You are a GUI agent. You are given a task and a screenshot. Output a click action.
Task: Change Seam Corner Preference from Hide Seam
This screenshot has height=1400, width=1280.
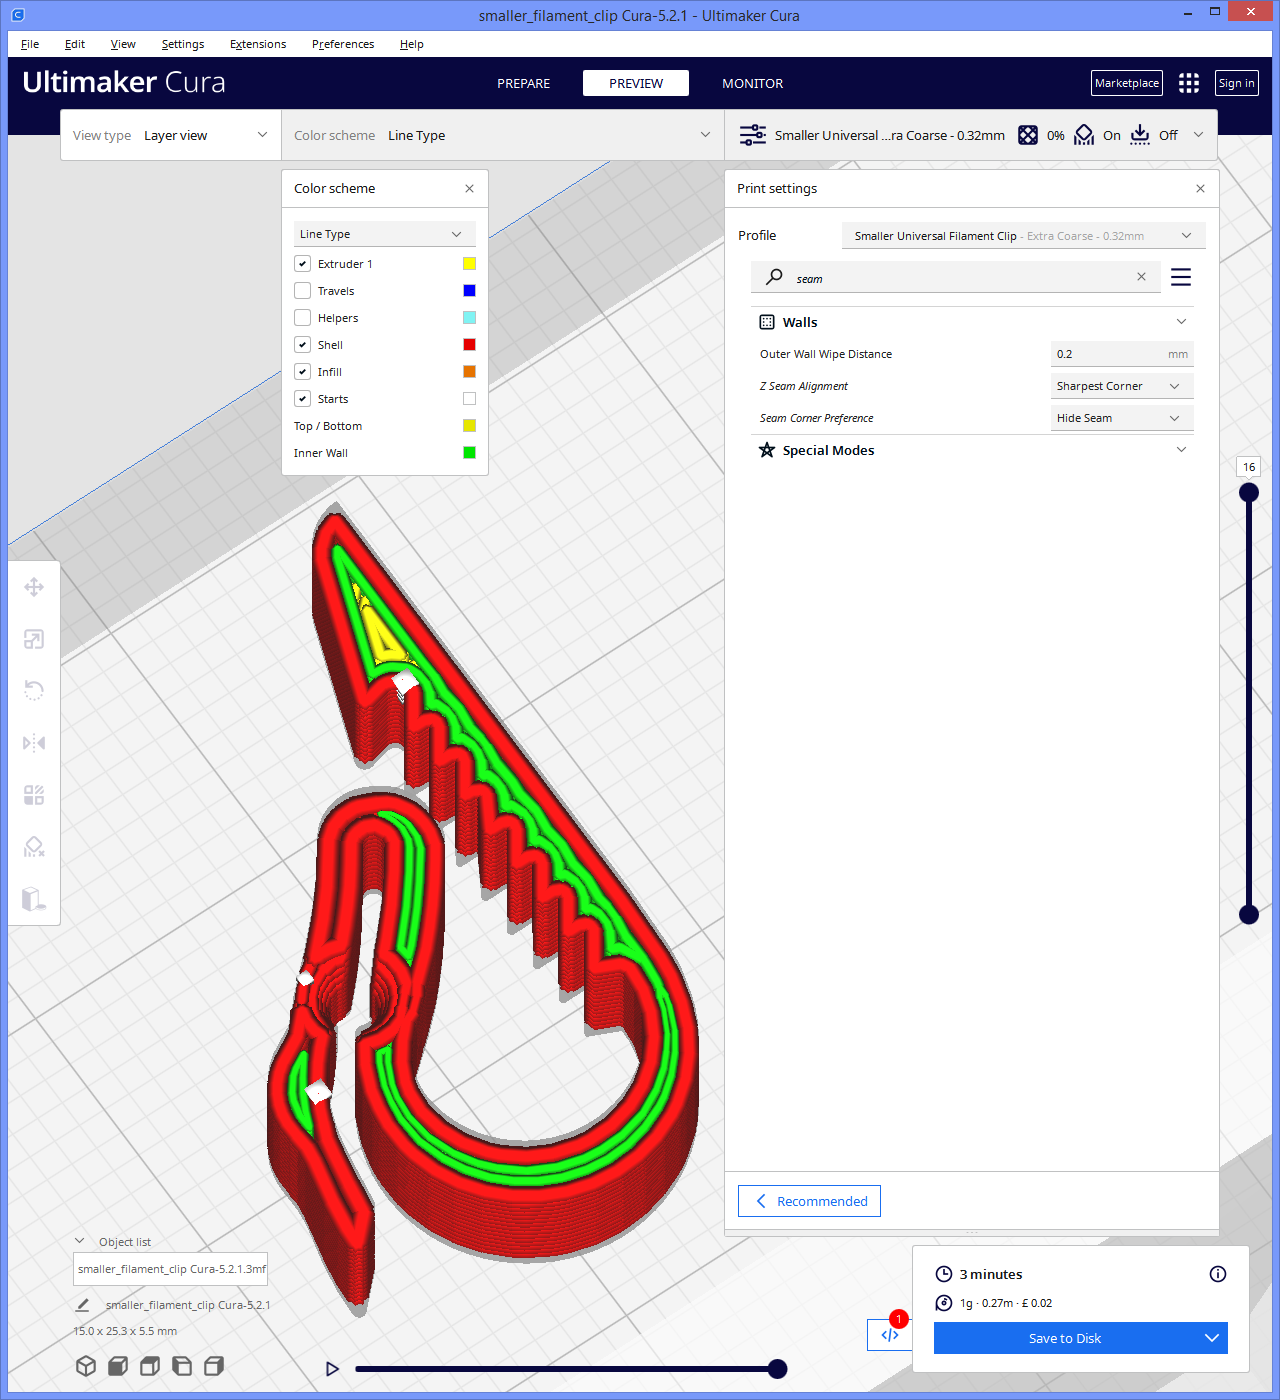point(1121,417)
